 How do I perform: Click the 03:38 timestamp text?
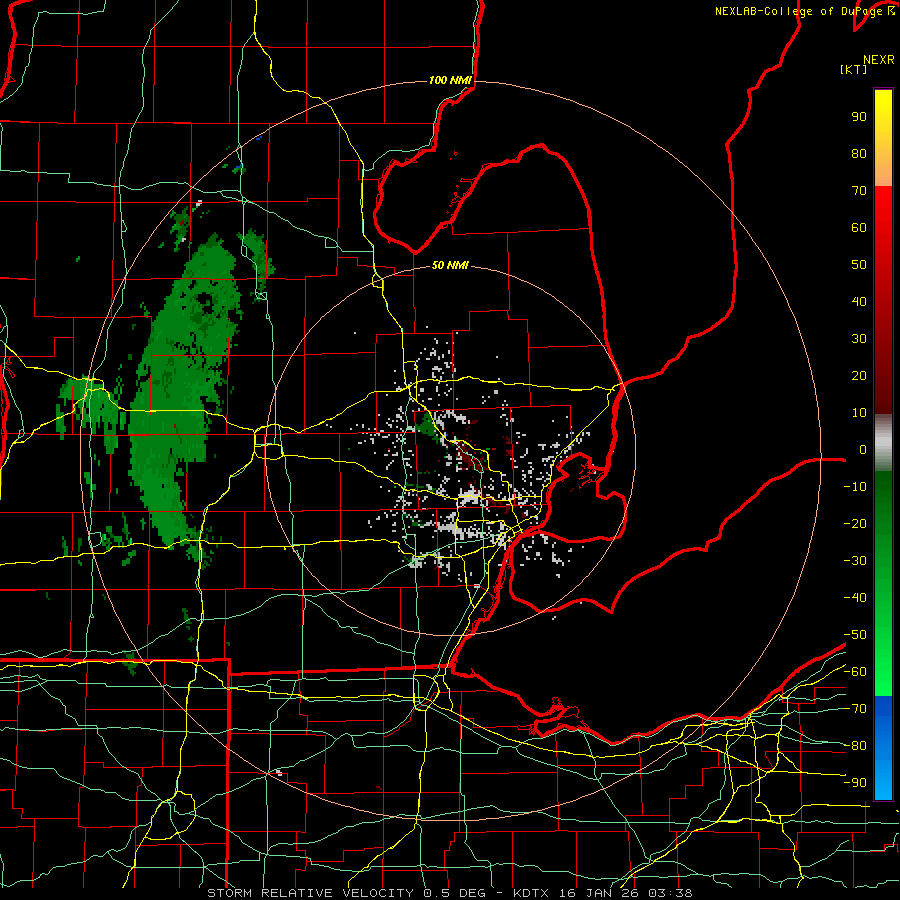point(670,893)
